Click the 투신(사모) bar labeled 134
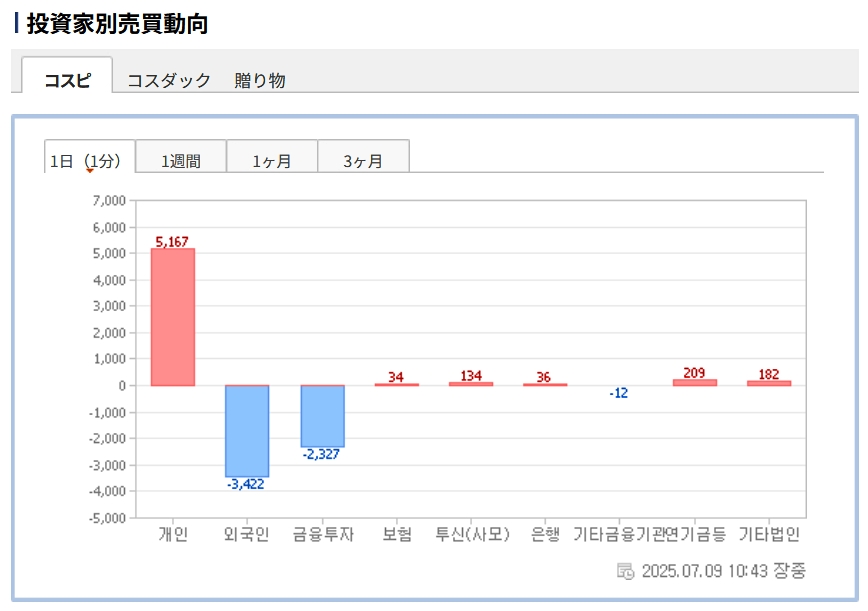The height and width of the screenshot is (611, 868). point(471,382)
